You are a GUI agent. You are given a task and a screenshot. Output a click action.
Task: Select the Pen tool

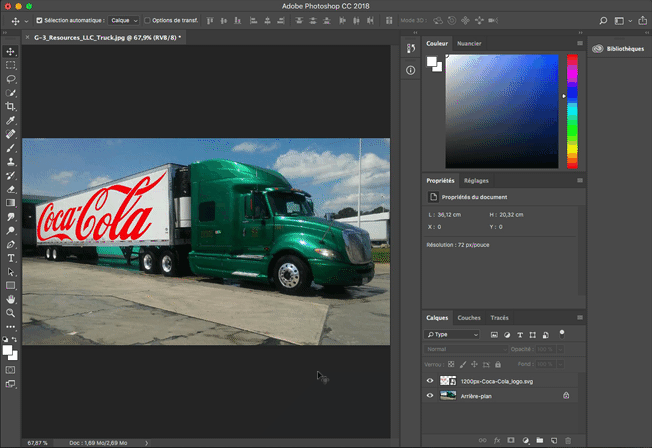click(x=10, y=244)
